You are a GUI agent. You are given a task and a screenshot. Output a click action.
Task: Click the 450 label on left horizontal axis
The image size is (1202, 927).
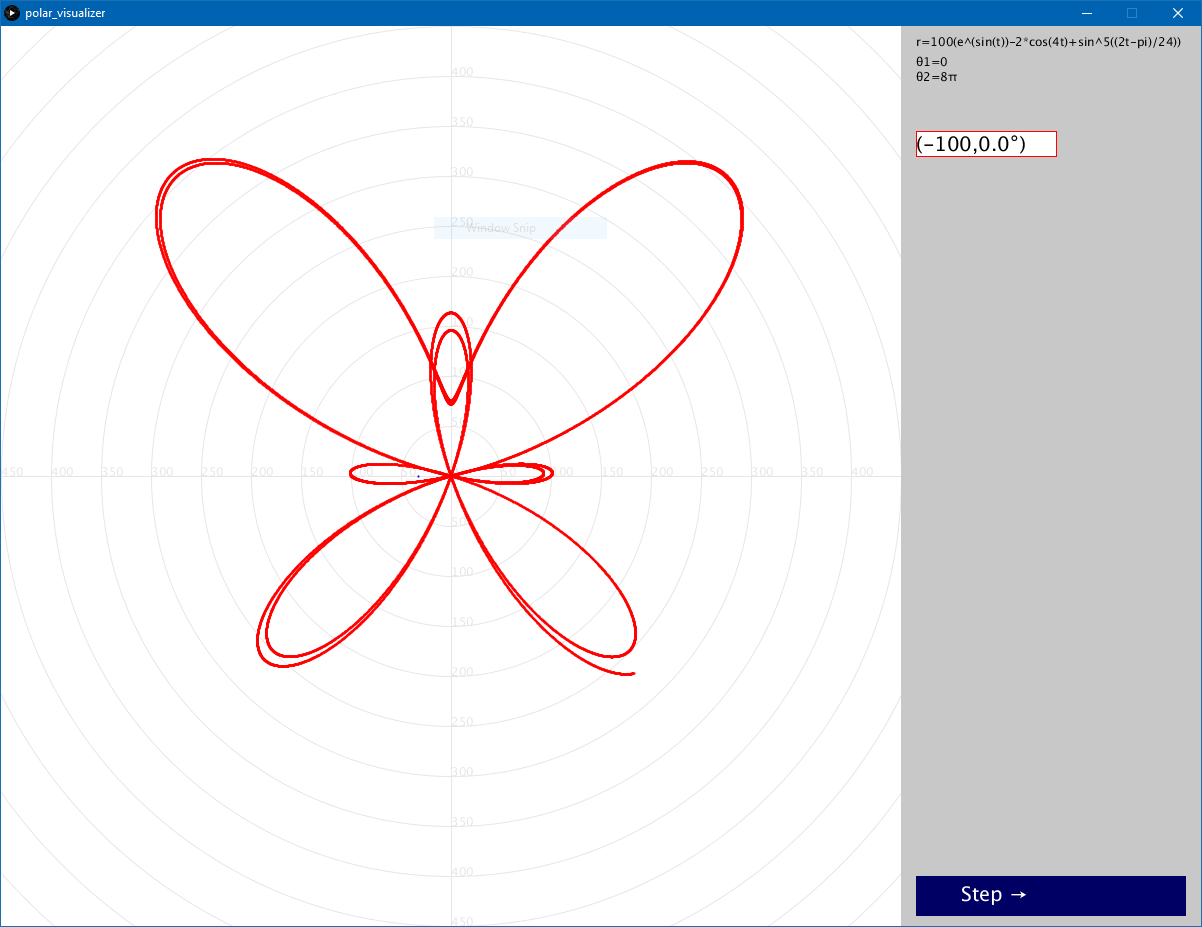(x=13, y=472)
